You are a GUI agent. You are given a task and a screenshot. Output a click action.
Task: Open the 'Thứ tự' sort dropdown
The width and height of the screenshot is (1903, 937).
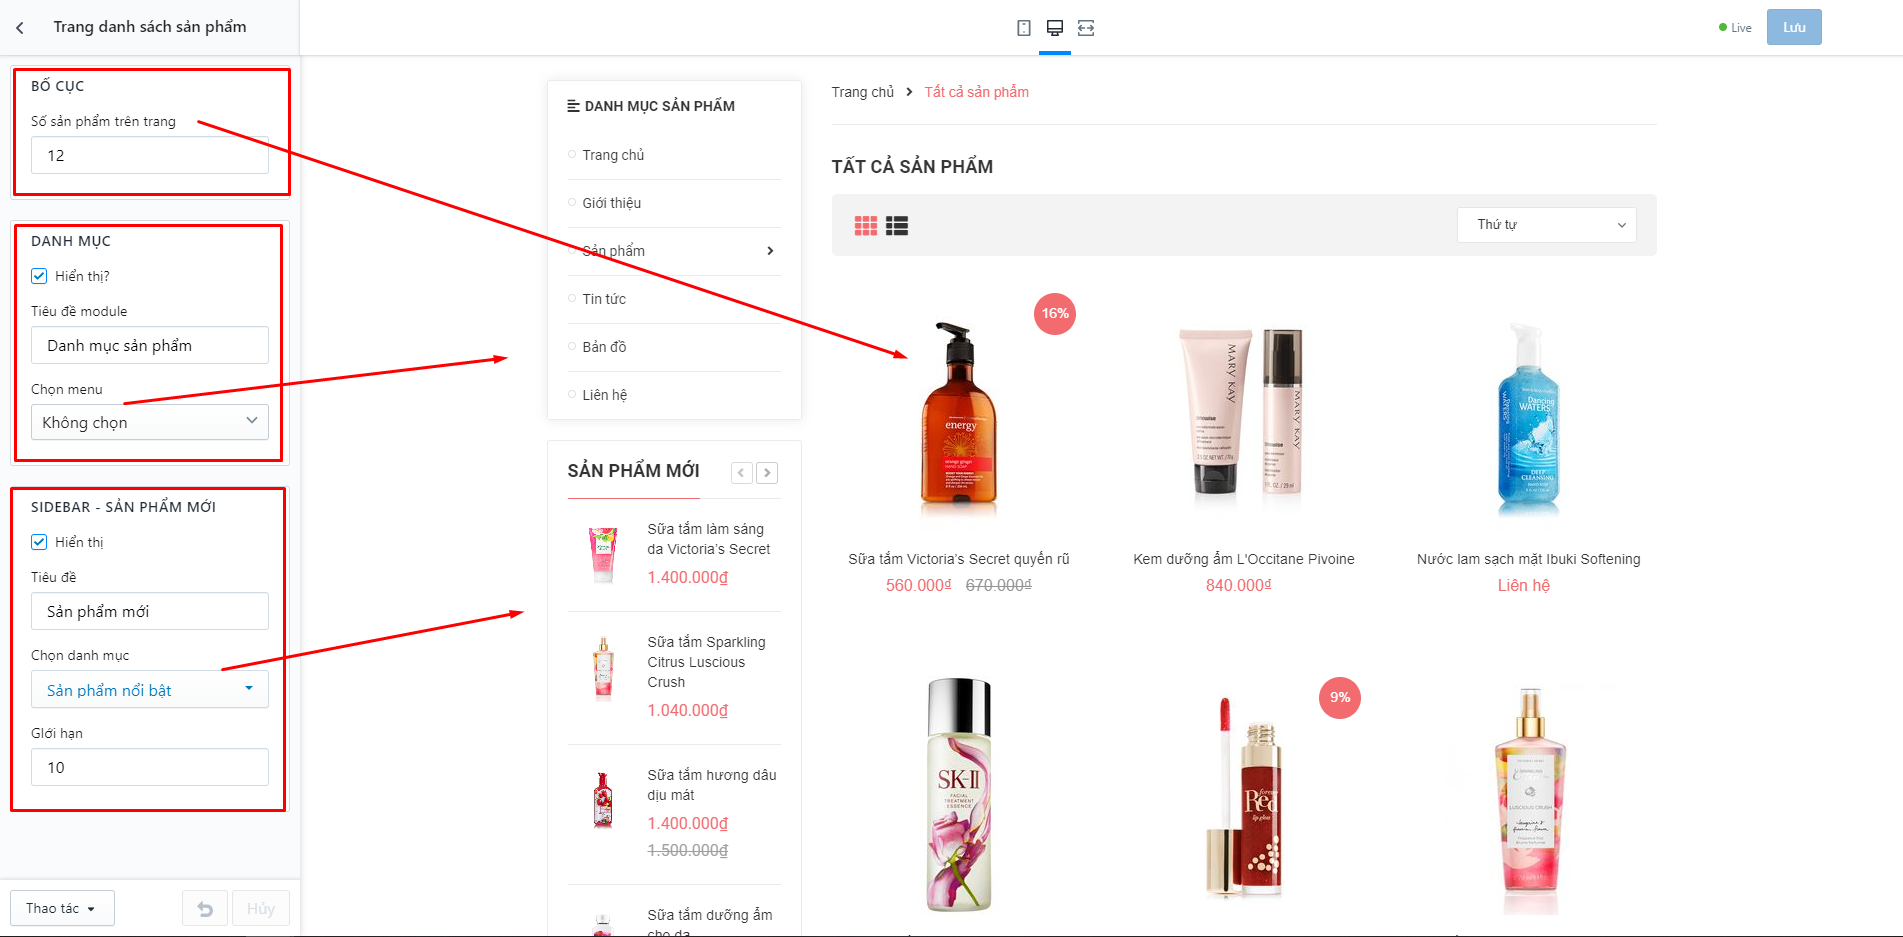[1547, 225]
